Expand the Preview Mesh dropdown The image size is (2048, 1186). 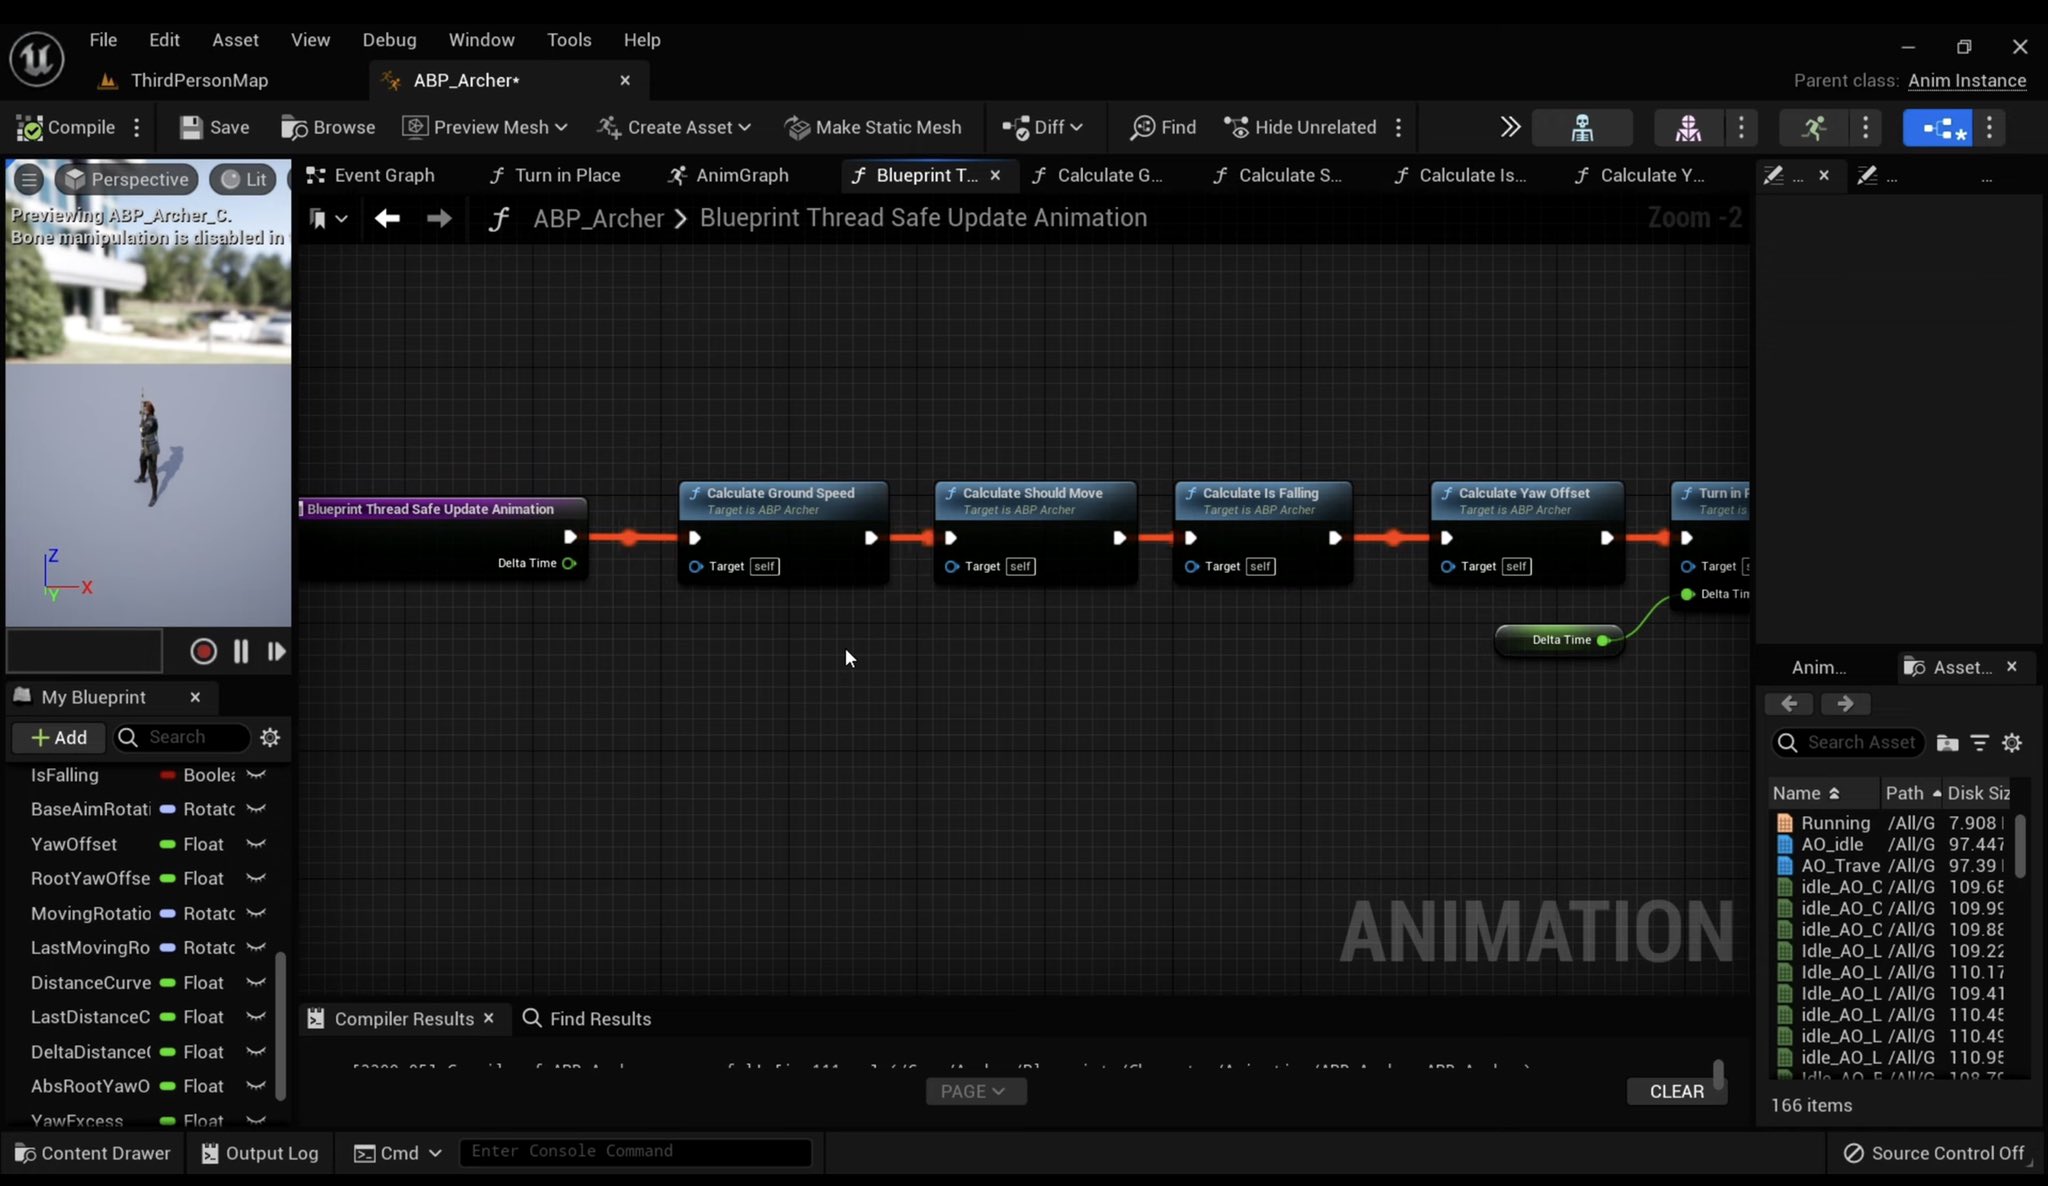(484, 127)
